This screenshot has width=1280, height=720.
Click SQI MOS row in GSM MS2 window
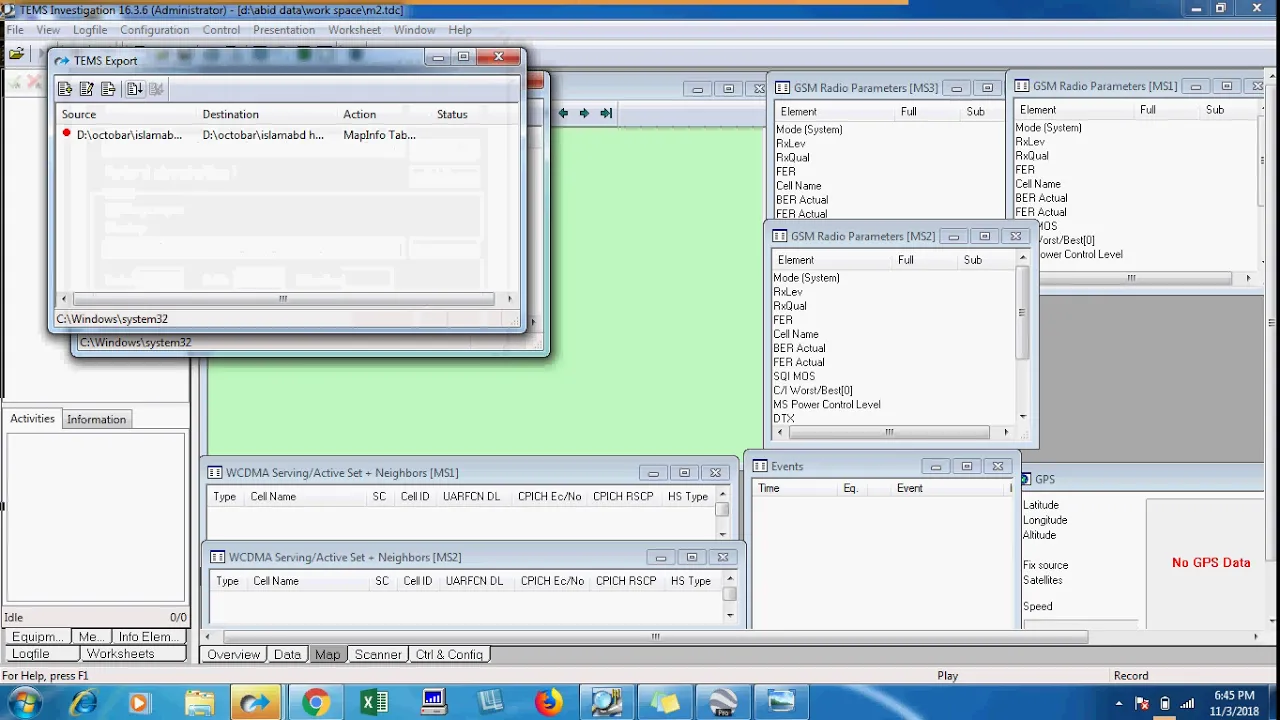pyautogui.click(x=794, y=377)
